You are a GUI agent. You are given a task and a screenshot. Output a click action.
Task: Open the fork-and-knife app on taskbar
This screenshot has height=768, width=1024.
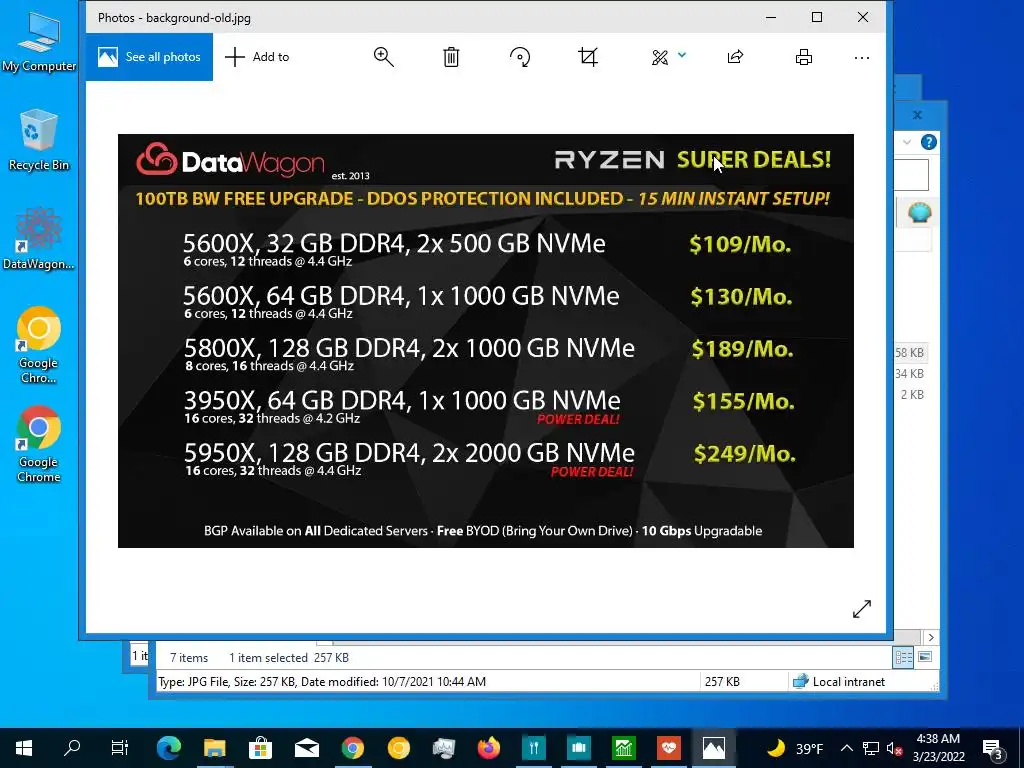point(534,748)
